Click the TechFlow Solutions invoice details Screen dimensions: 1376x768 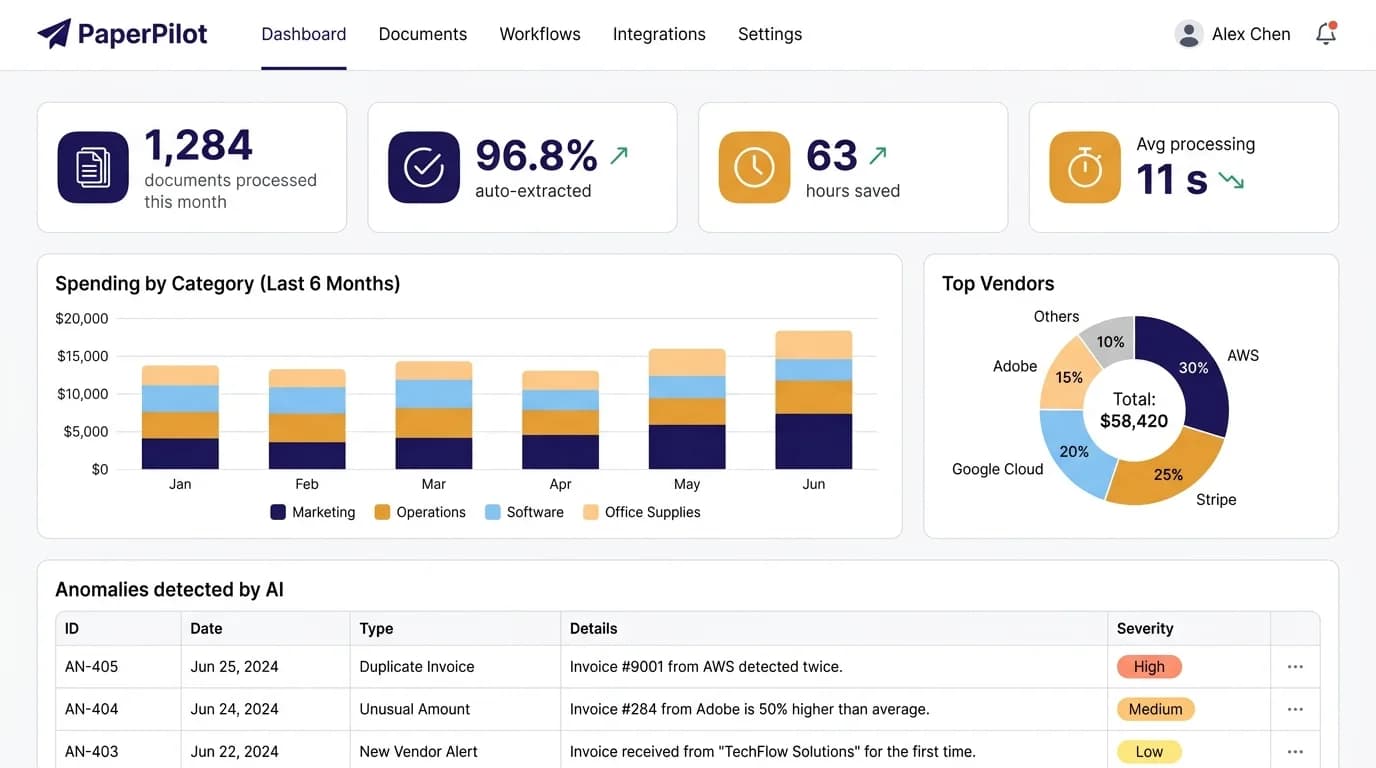pyautogui.click(x=773, y=752)
